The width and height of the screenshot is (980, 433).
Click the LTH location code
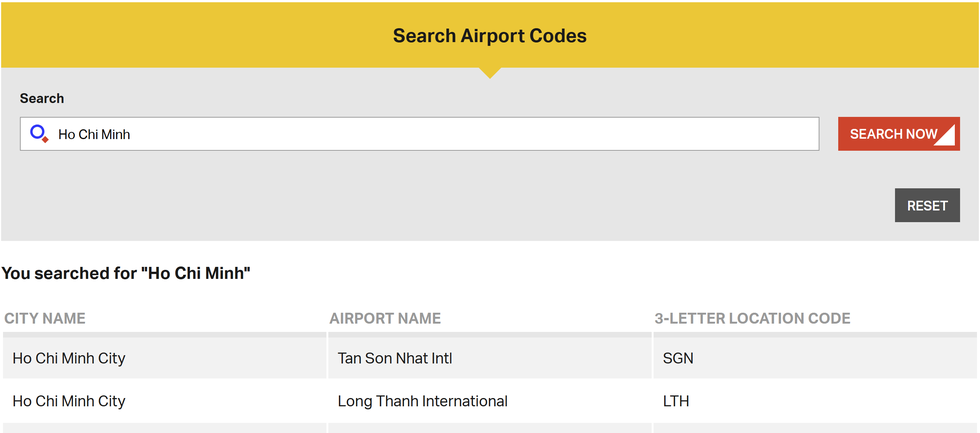point(676,401)
